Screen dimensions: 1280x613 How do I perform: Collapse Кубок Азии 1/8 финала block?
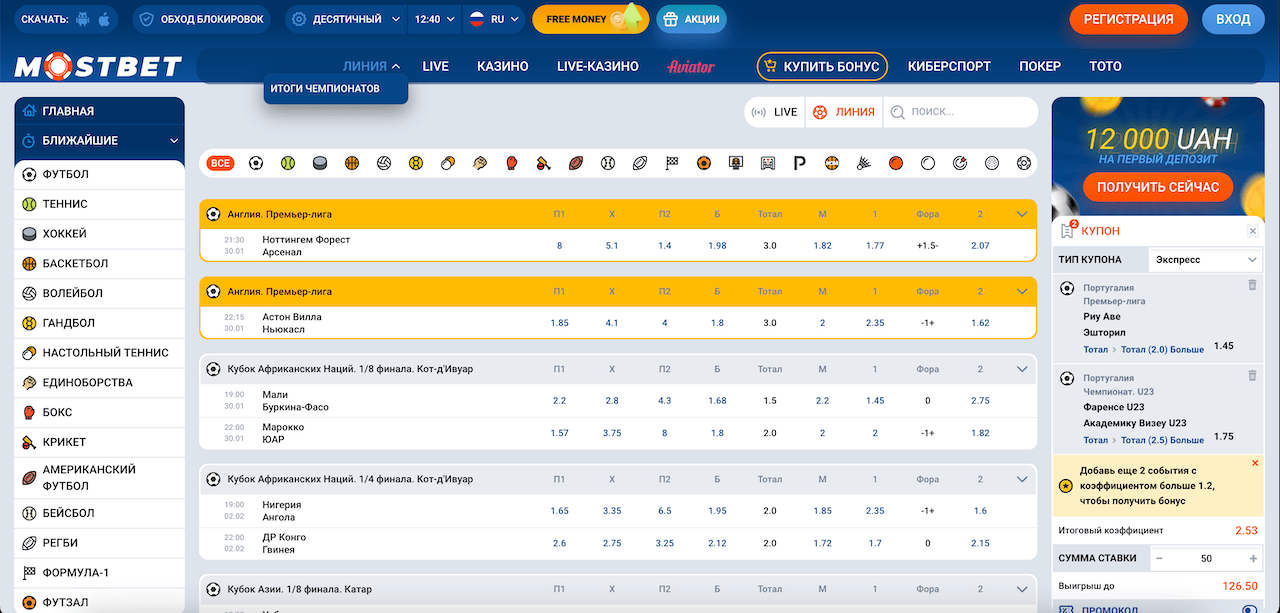pyautogui.click(x=1022, y=589)
